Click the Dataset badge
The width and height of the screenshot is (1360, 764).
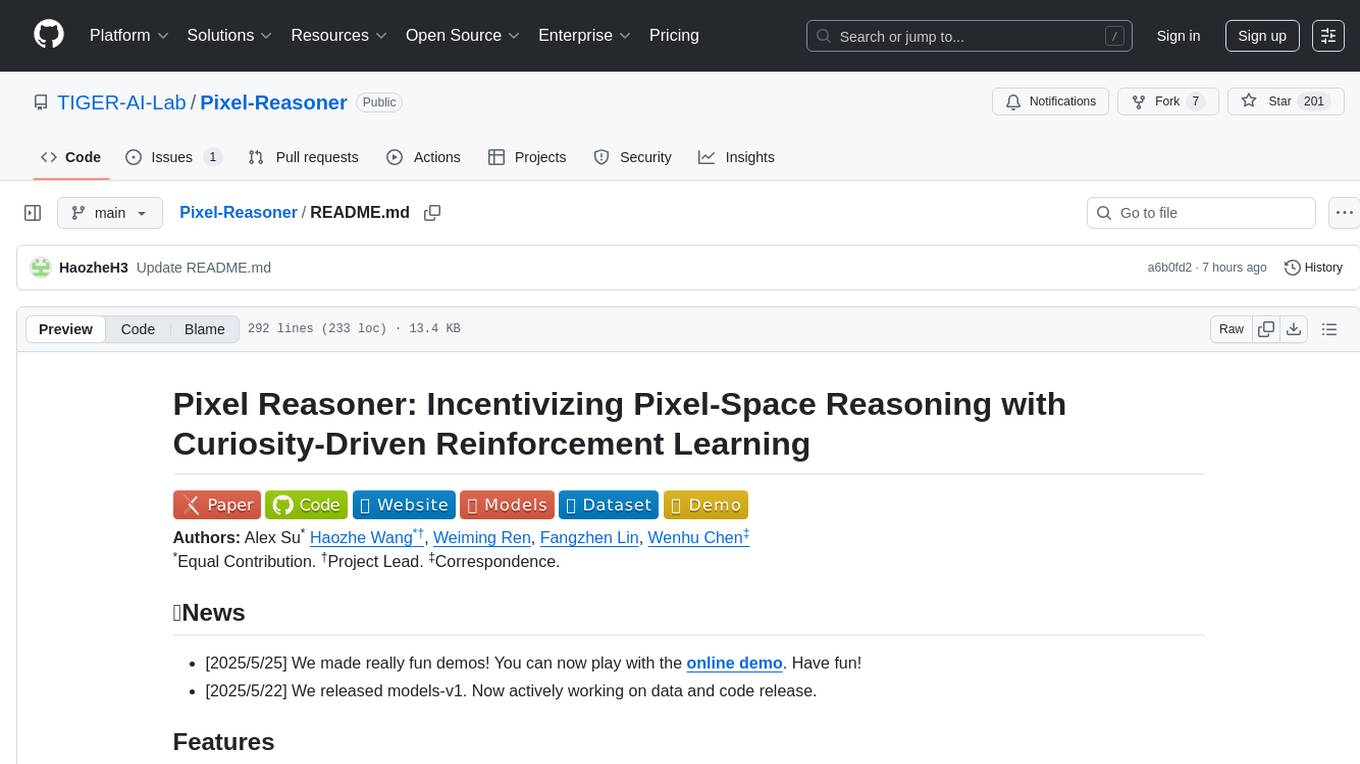(x=609, y=505)
